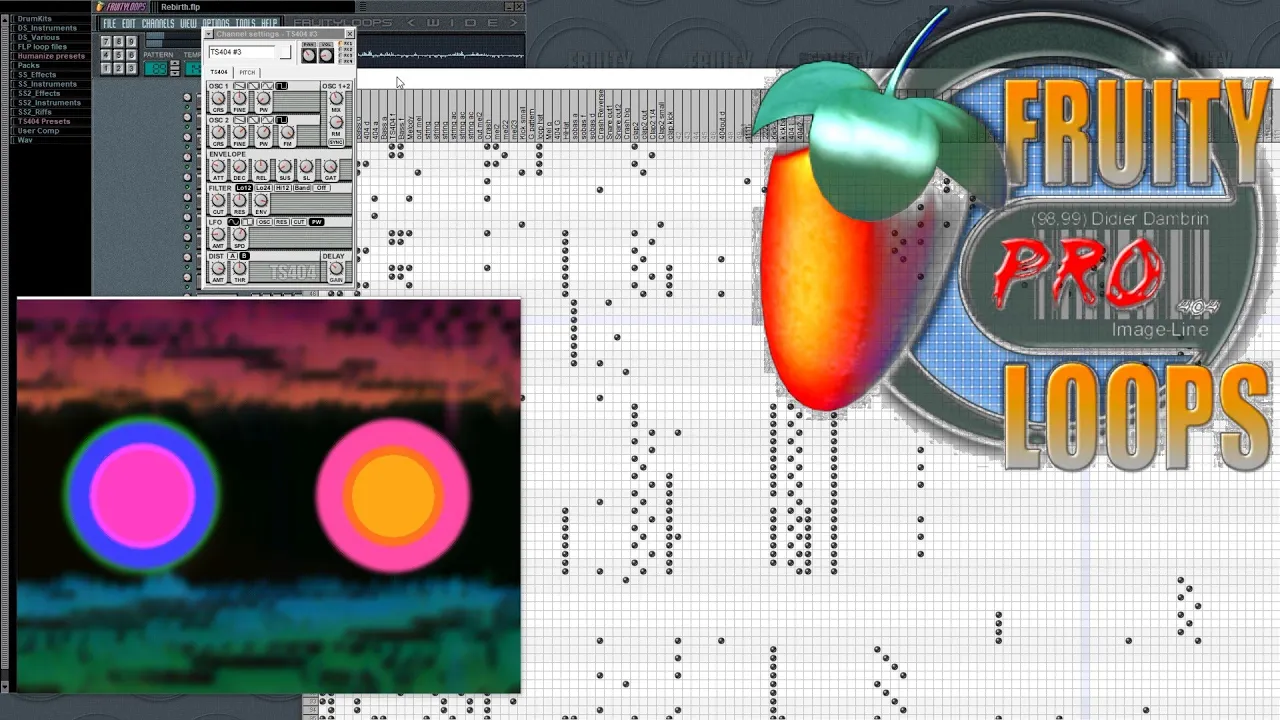Open the TOOLS menu
The height and width of the screenshot is (720, 1280).
pyautogui.click(x=245, y=23)
